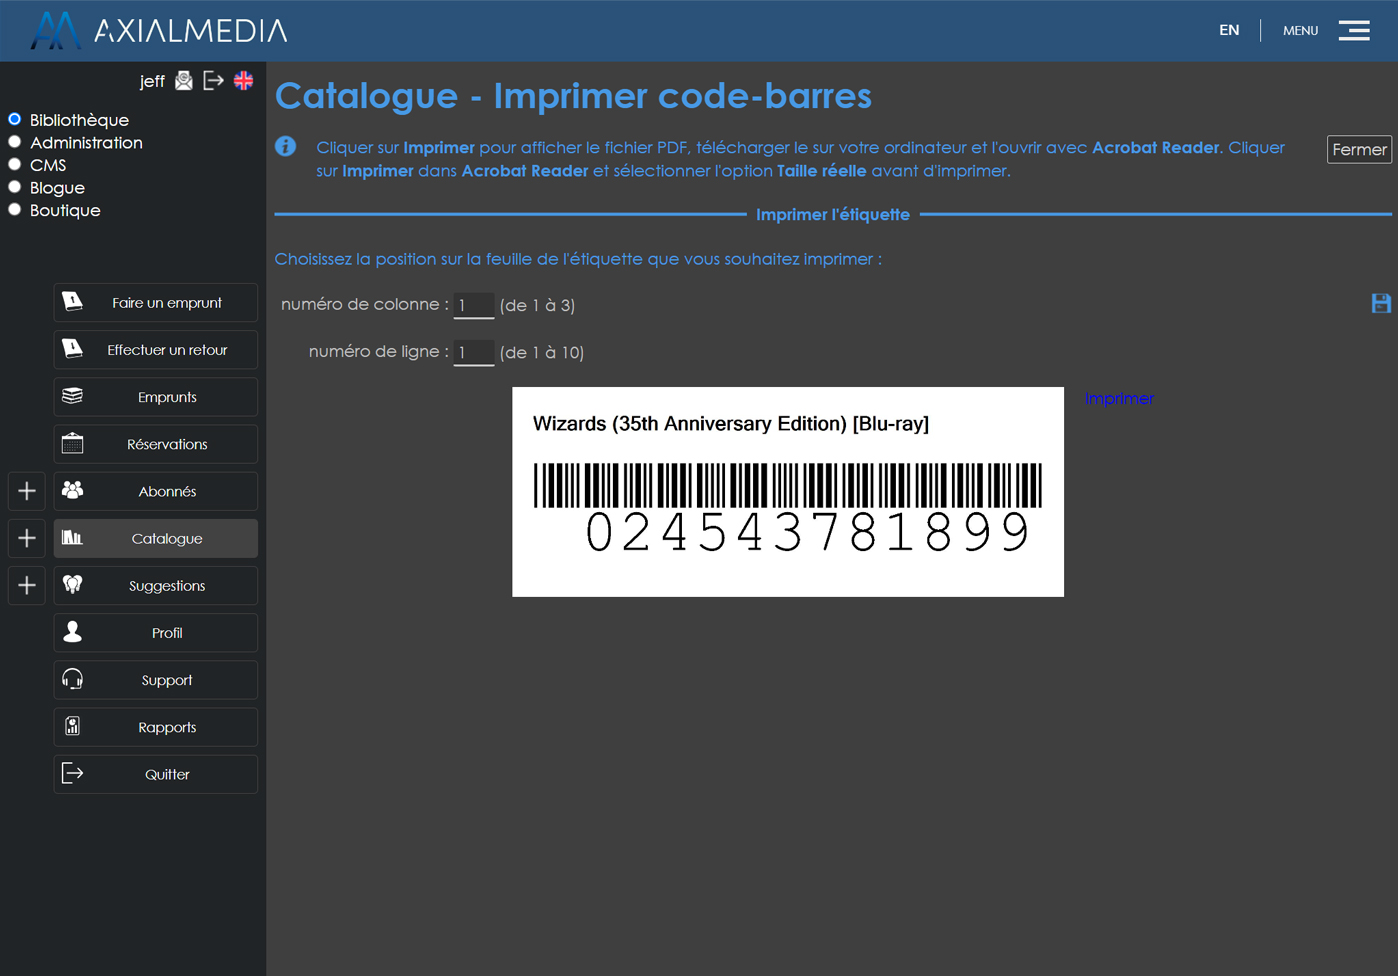This screenshot has width=1398, height=976.
Task: Expand the Catalogue submenu plus
Action: point(27,538)
